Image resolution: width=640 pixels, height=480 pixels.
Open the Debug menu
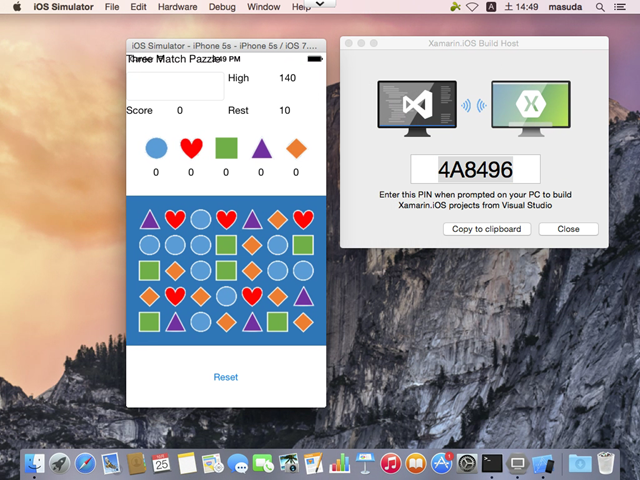click(223, 7)
